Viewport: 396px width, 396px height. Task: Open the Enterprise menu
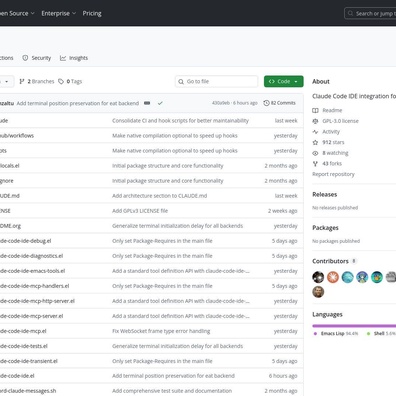(x=59, y=13)
